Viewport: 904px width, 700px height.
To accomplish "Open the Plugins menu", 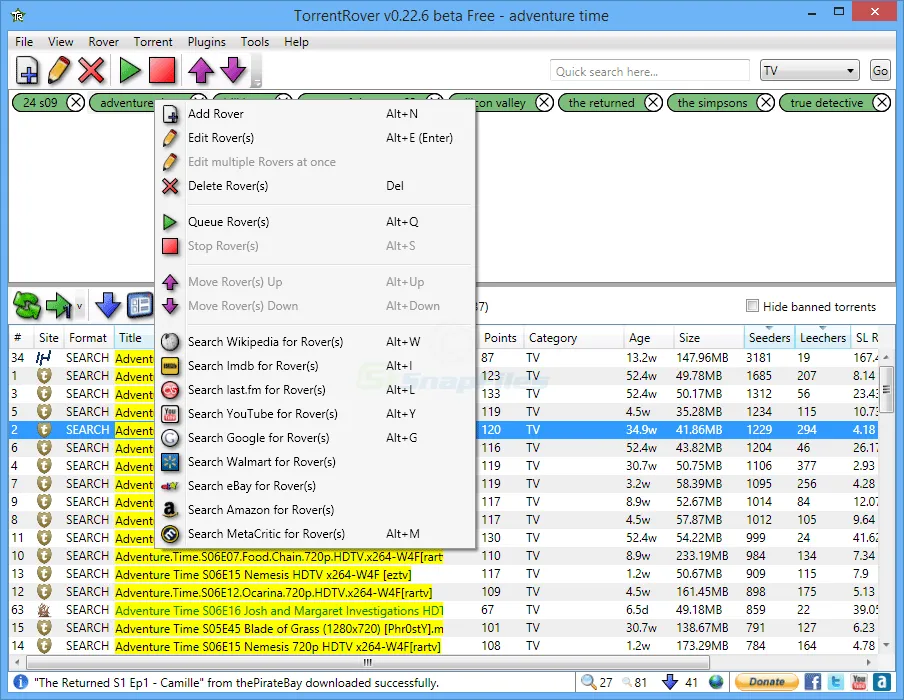I will click(206, 42).
